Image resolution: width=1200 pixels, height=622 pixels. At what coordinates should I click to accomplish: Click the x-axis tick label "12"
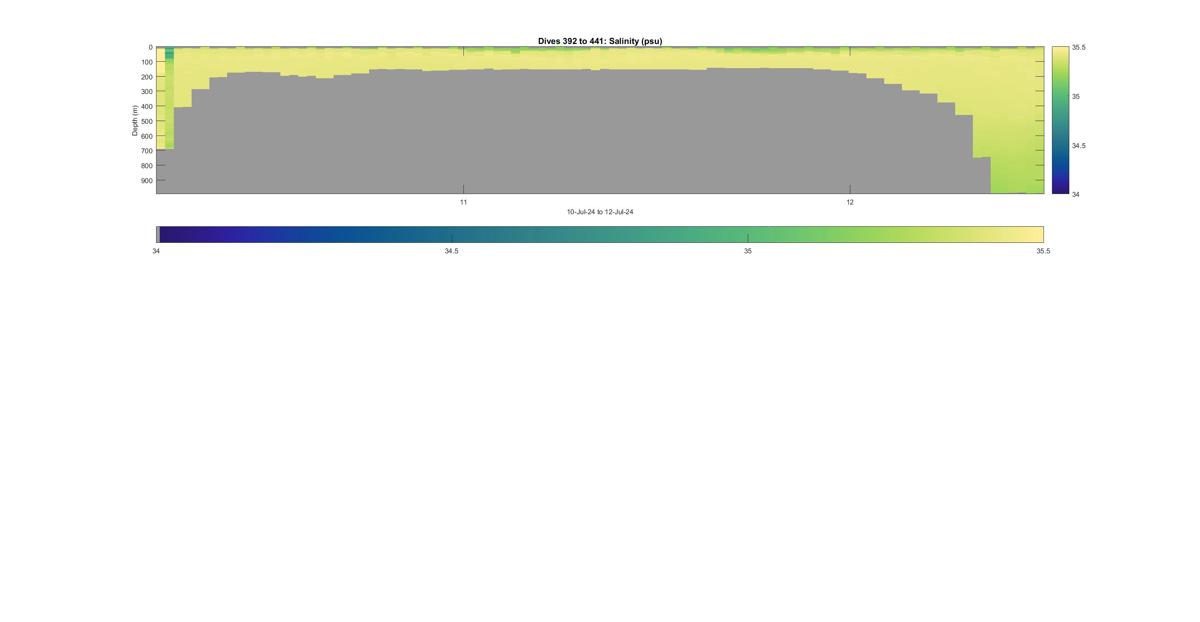[850, 202]
